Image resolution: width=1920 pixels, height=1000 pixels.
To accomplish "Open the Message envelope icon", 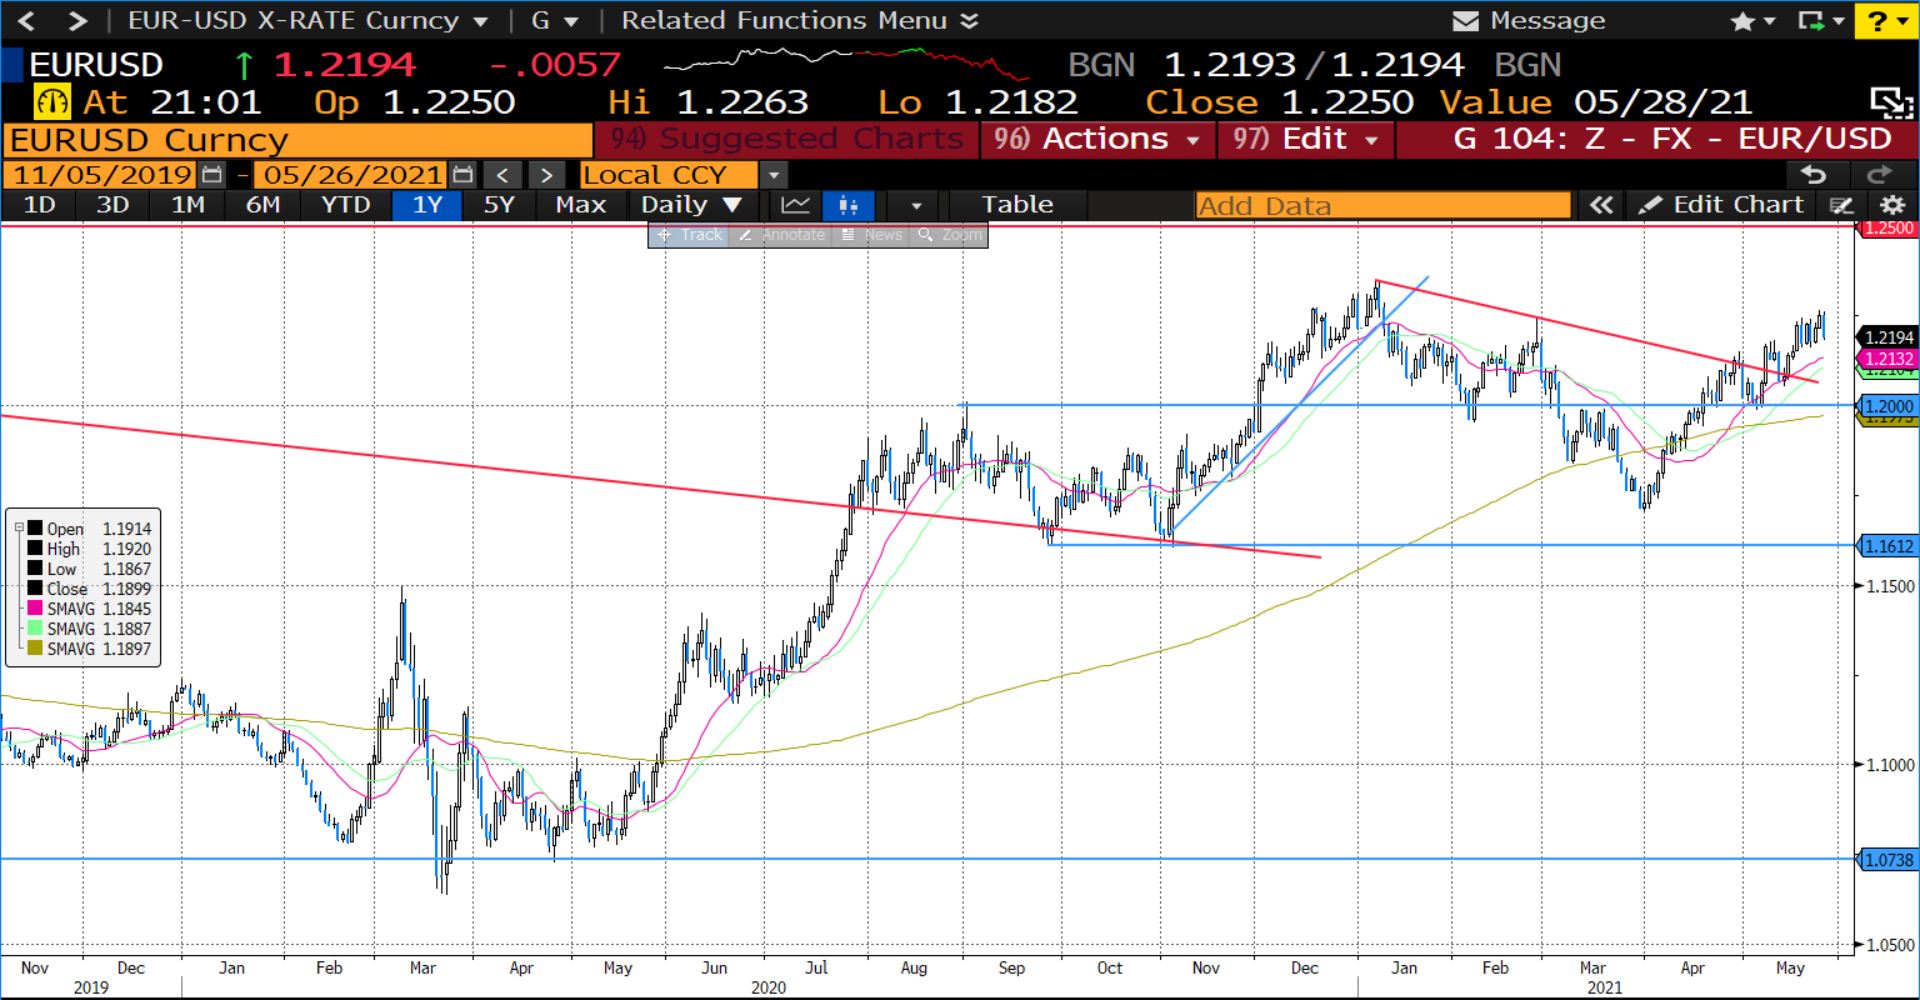I will click(1465, 21).
